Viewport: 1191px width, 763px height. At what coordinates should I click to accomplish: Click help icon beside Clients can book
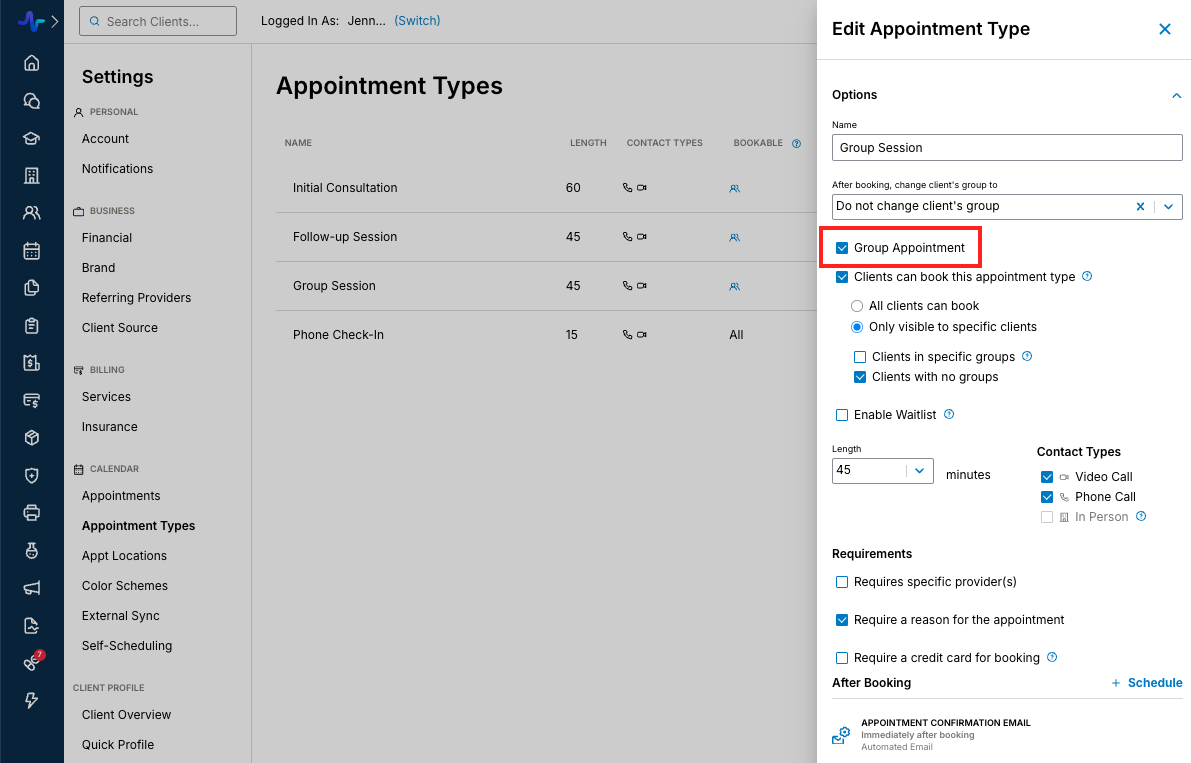pyautogui.click(x=1087, y=276)
